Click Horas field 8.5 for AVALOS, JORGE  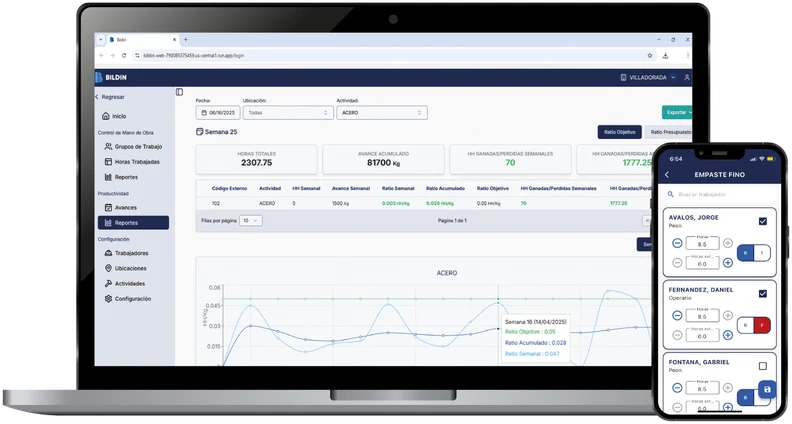[x=702, y=244]
